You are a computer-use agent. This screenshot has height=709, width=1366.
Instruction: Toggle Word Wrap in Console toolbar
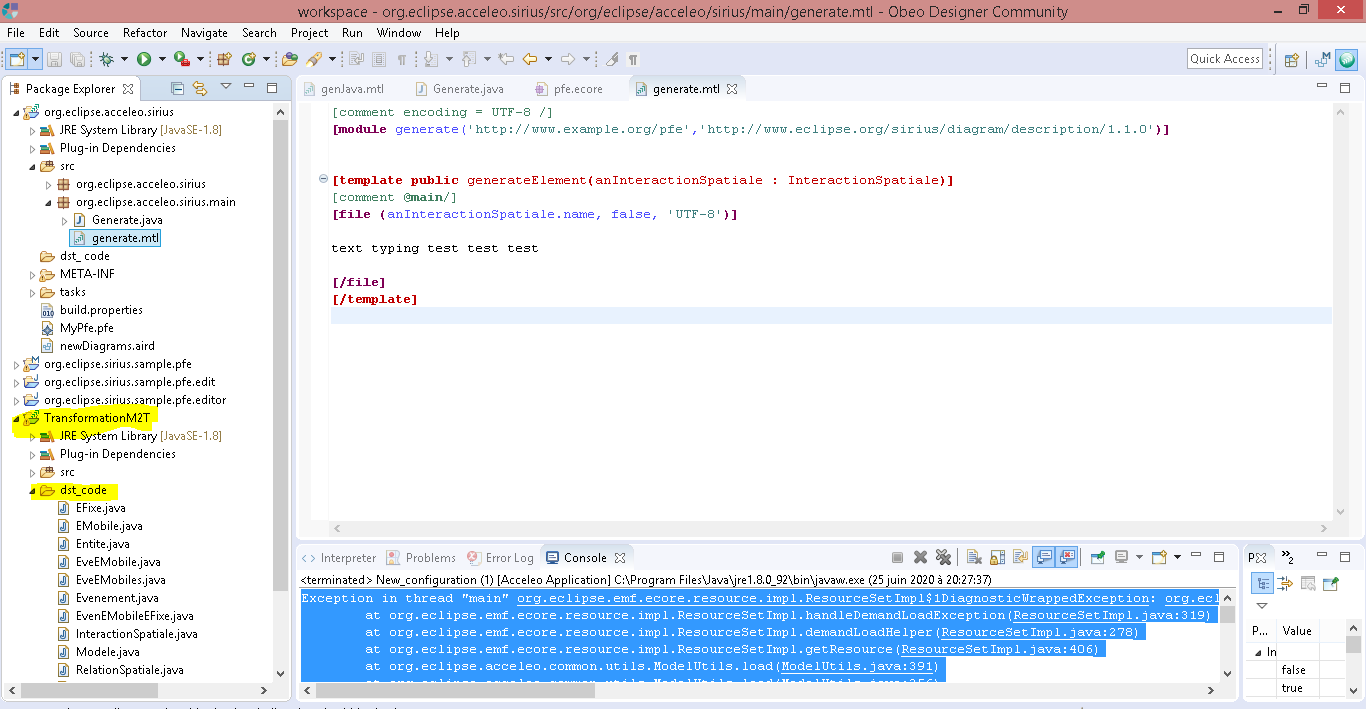[x=1020, y=557]
